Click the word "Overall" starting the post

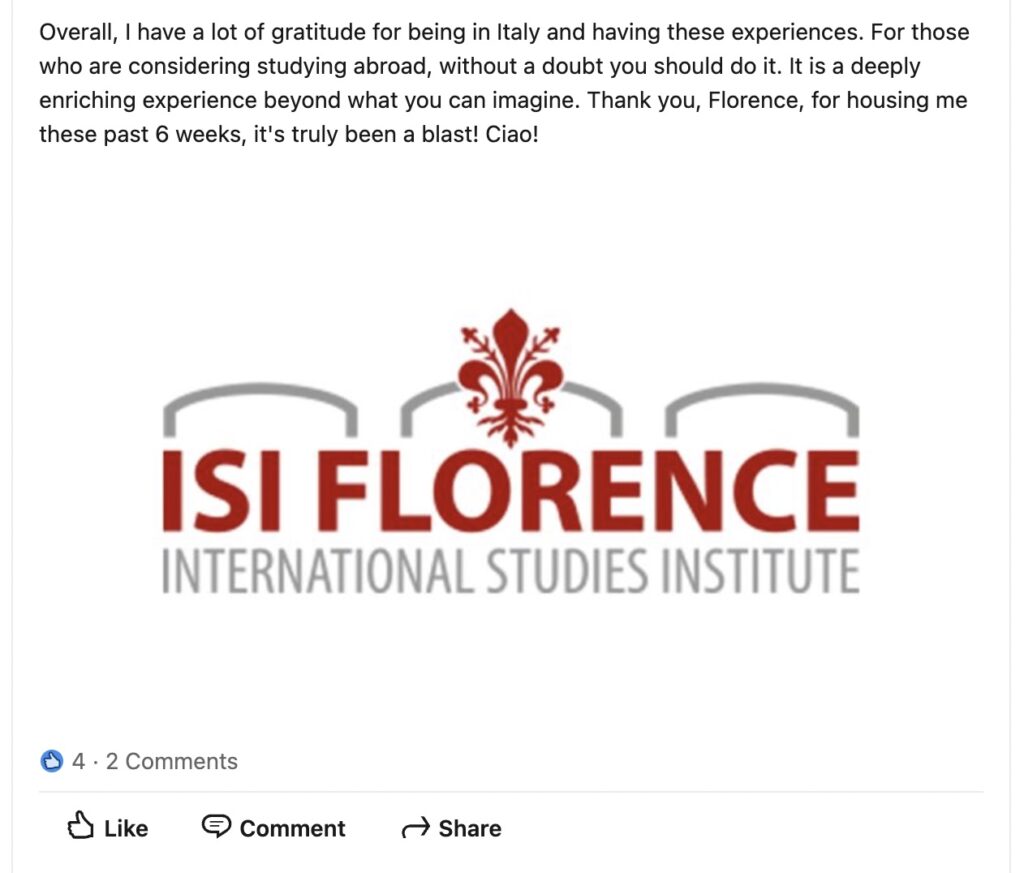click(76, 31)
